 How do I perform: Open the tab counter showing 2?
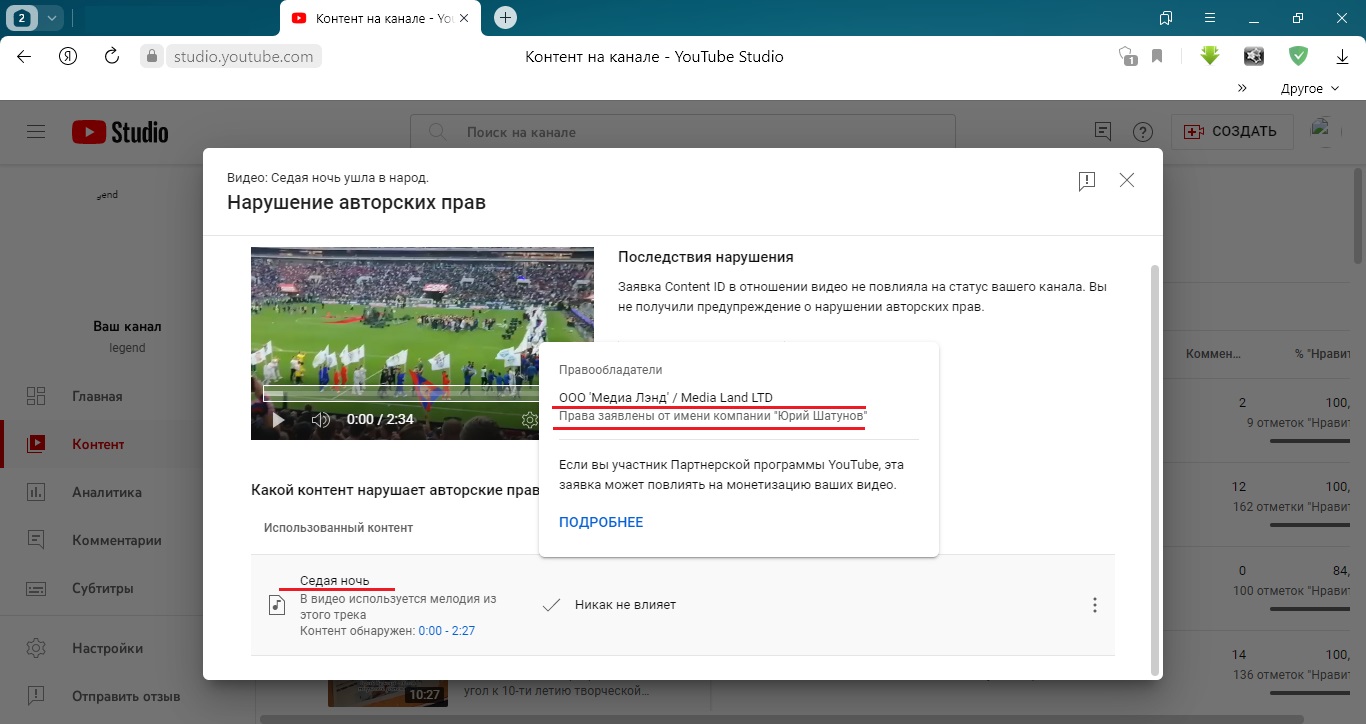pos(22,17)
